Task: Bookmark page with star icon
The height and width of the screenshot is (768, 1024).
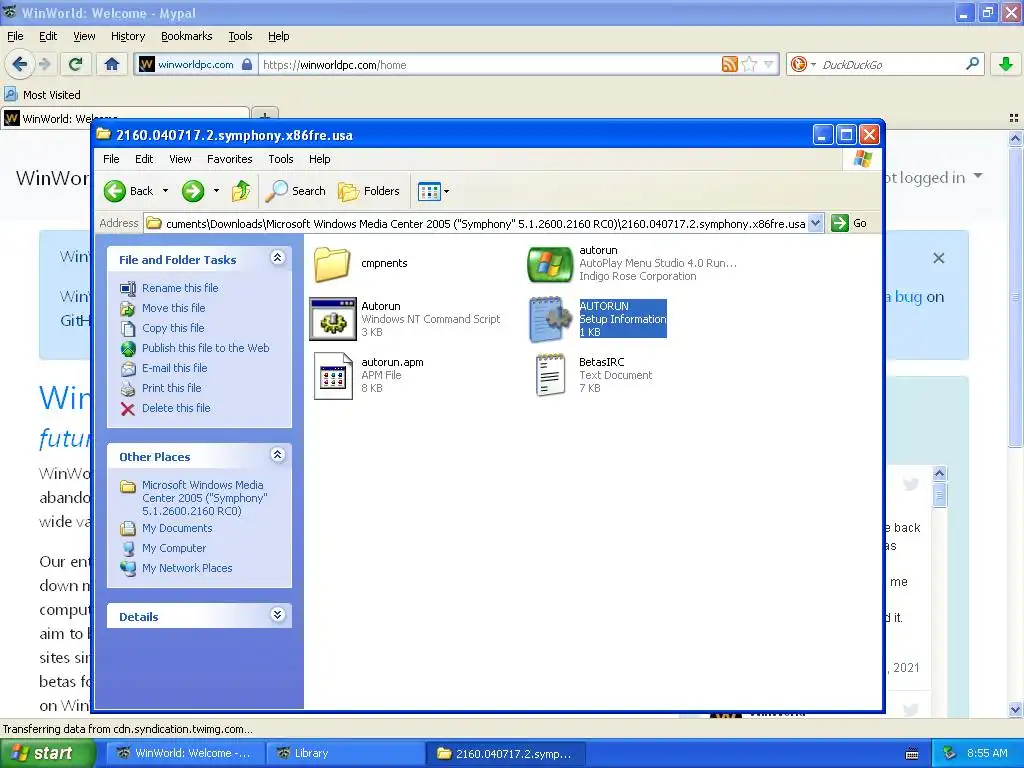Action: pos(749,64)
